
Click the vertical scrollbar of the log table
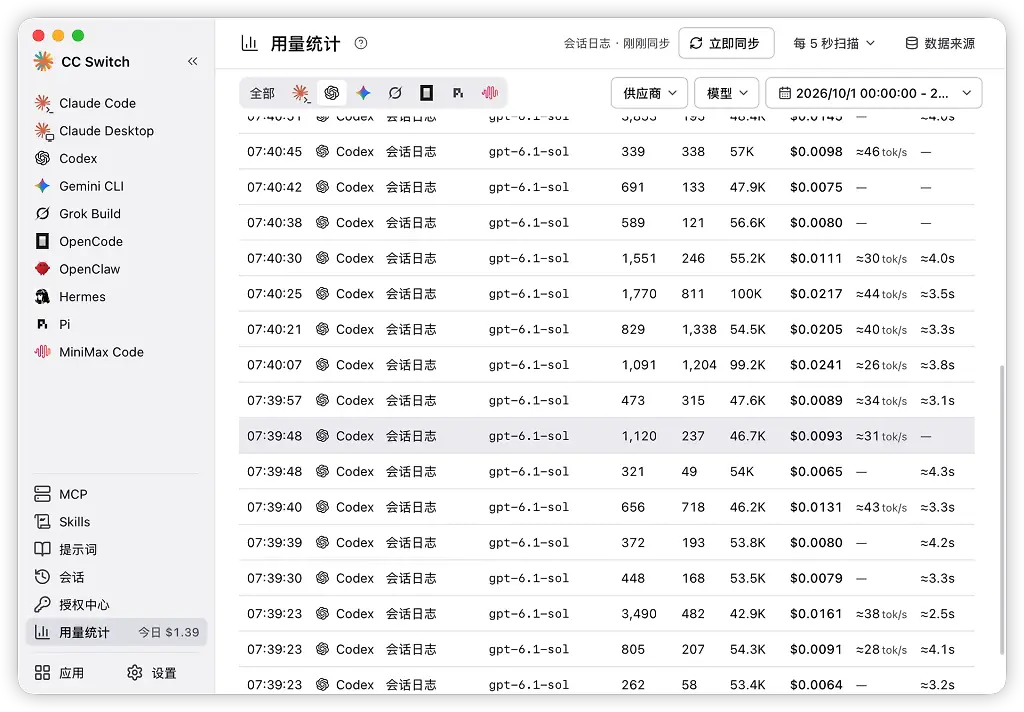coord(1002,510)
